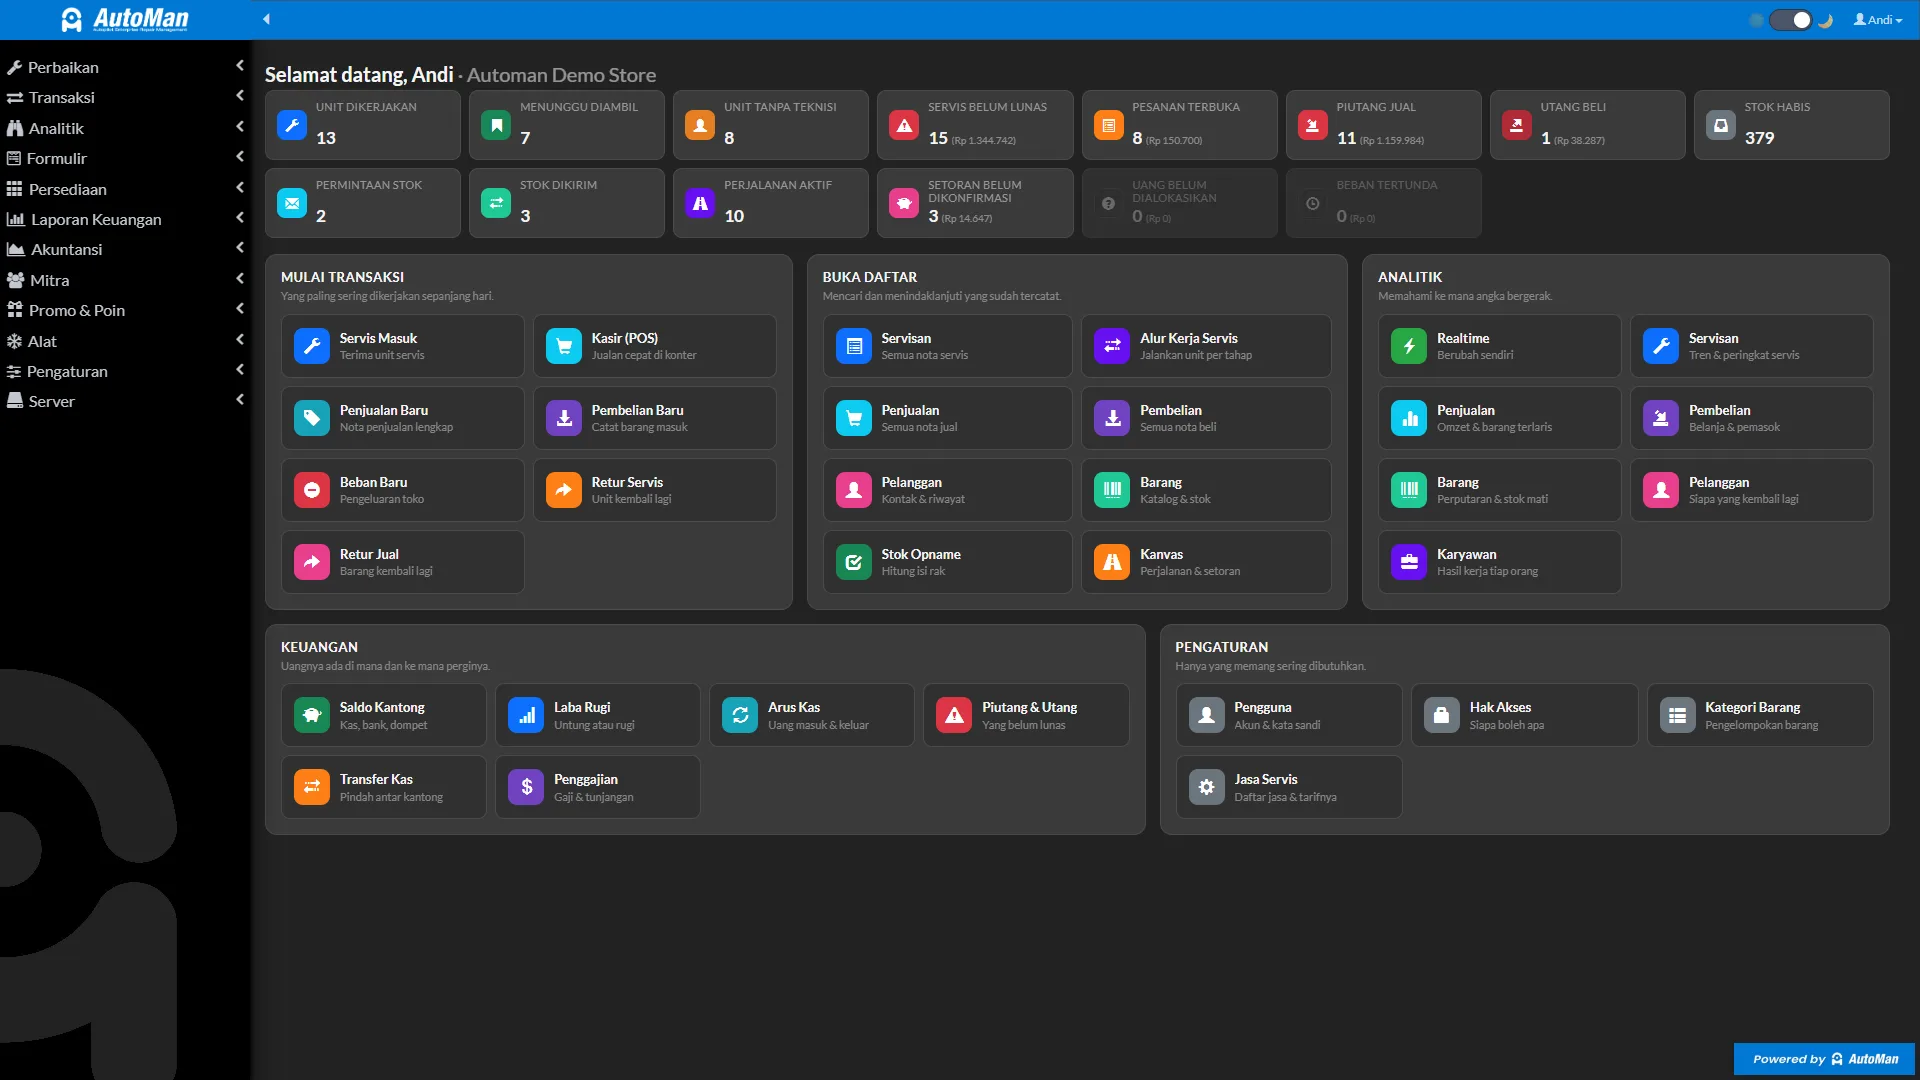Open the Unit Tanpa Teknisi stat card
Screen dimensions: 1920x1080
[771, 125]
